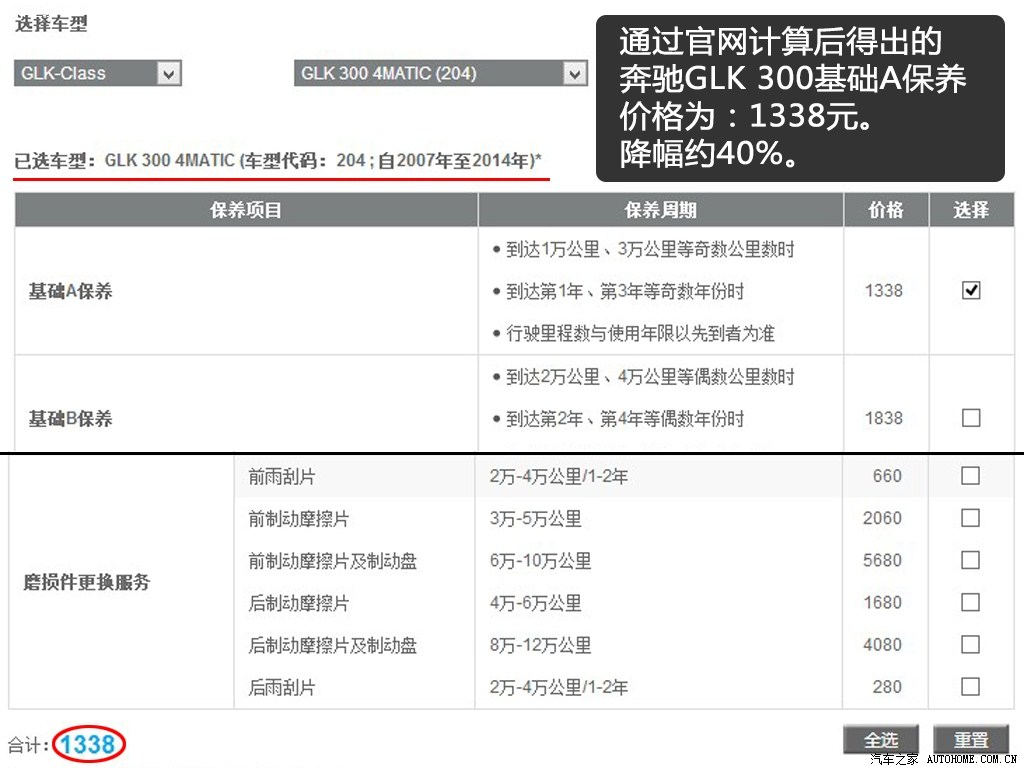
Task: Click the 4万-6万公里 interval text
Action: tap(536, 603)
